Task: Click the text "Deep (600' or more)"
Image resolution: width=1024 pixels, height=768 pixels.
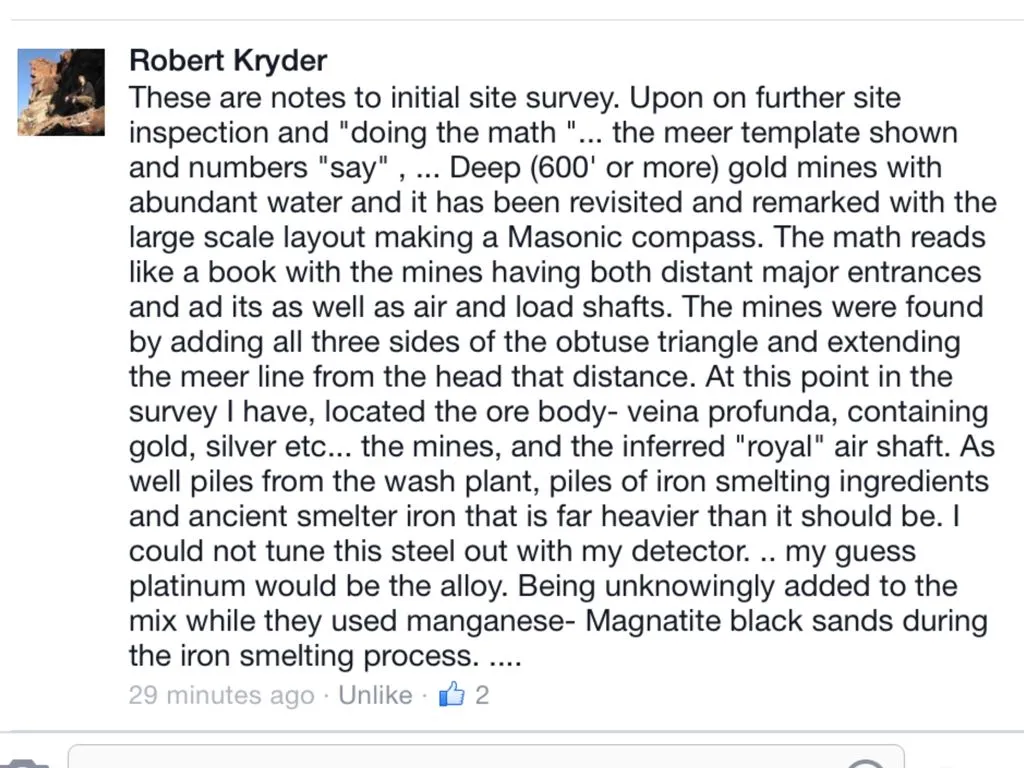Action: point(584,168)
